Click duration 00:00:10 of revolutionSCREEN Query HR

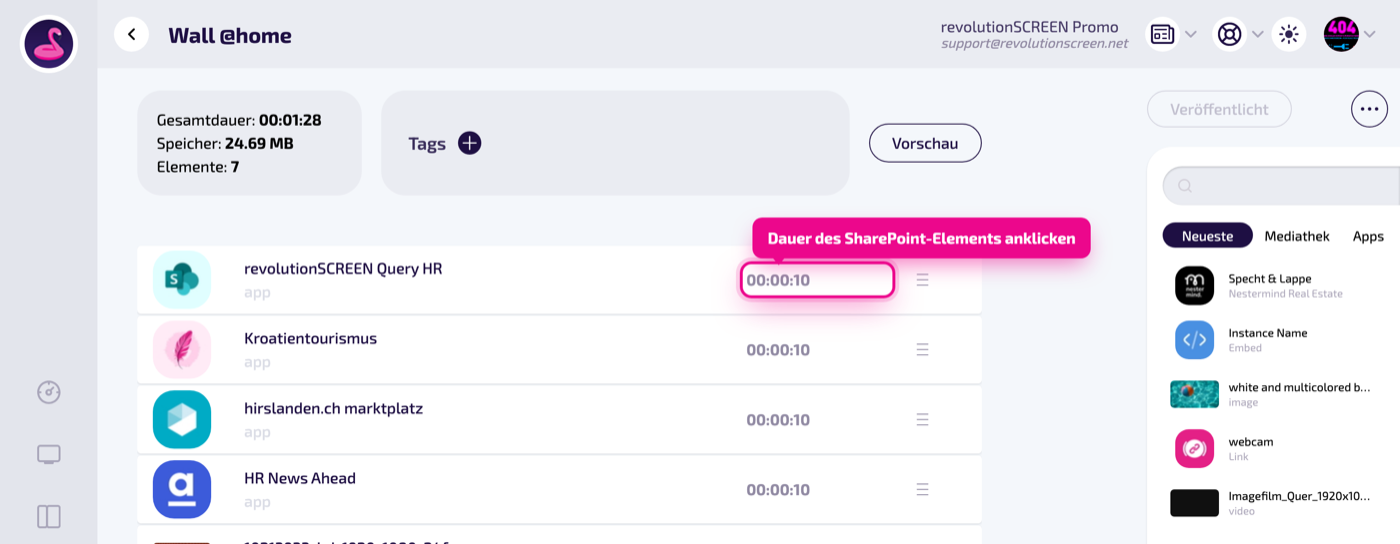pos(817,280)
